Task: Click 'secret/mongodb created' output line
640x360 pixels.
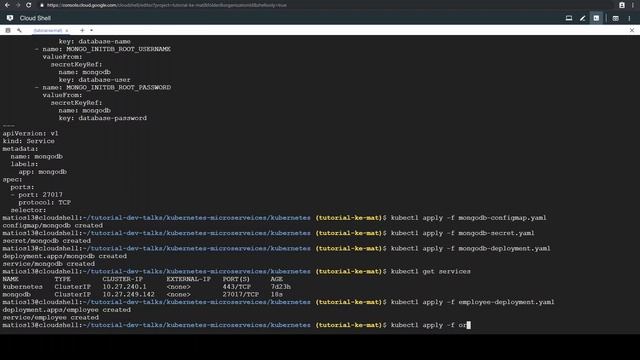Action: (x=47, y=241)
